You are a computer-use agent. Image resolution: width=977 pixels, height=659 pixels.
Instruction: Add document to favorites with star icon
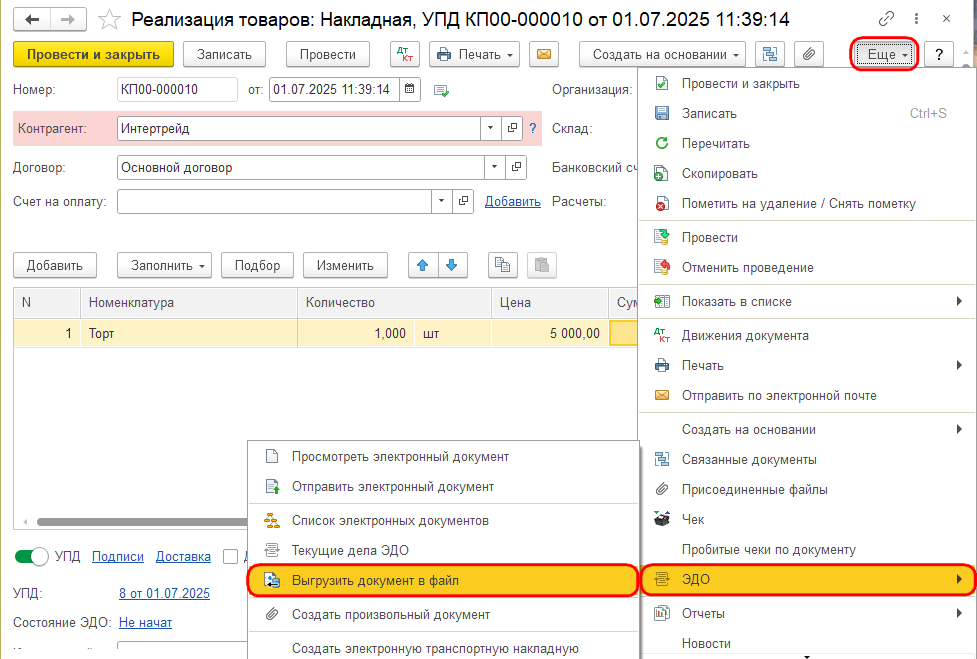coord(110,20)
